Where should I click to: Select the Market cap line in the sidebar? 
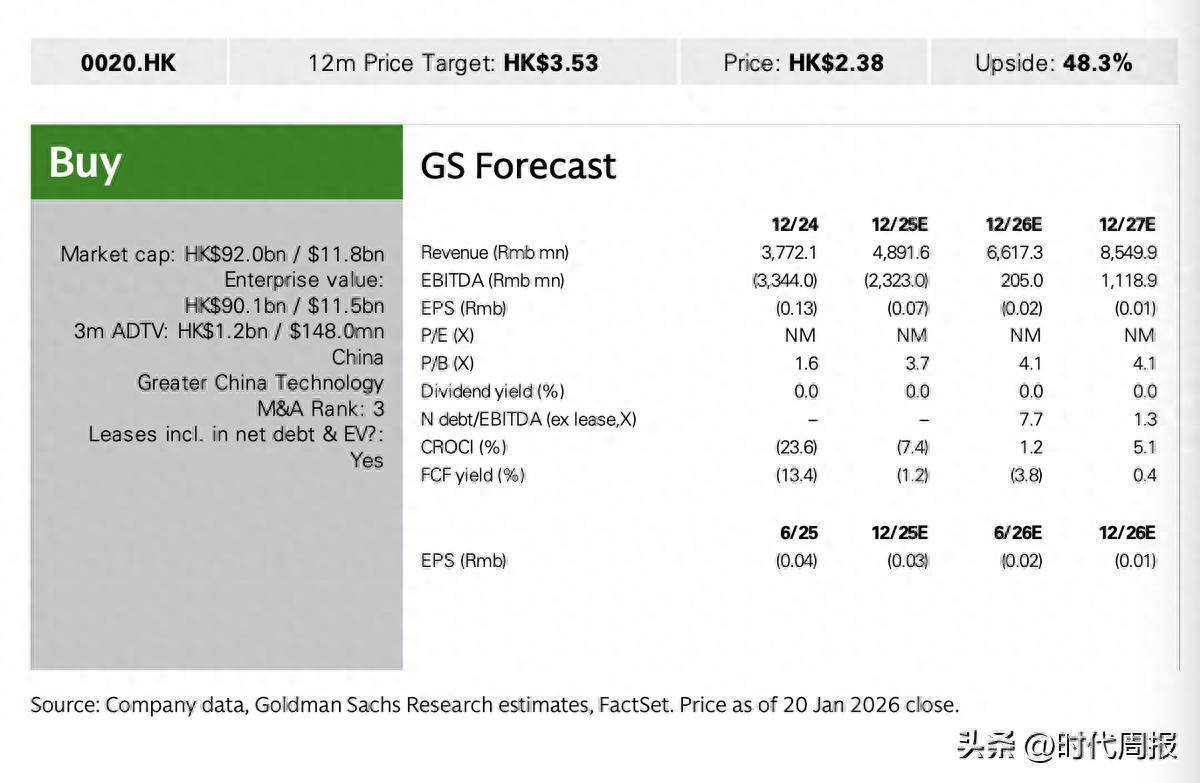222,254
